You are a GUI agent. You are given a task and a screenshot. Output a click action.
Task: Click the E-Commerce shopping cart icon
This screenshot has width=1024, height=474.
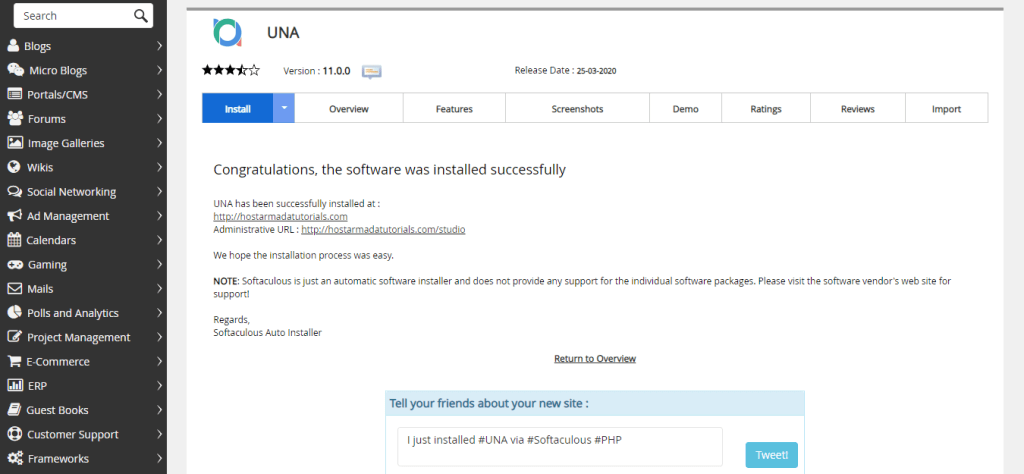point(14,361)
